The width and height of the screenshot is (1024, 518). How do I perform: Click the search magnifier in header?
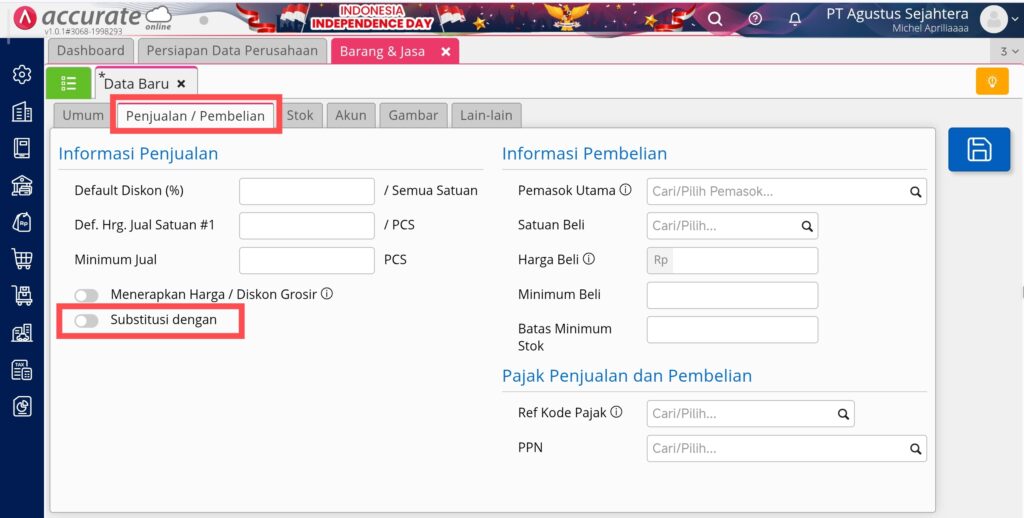pyautogui.click(x=715, y=19)
